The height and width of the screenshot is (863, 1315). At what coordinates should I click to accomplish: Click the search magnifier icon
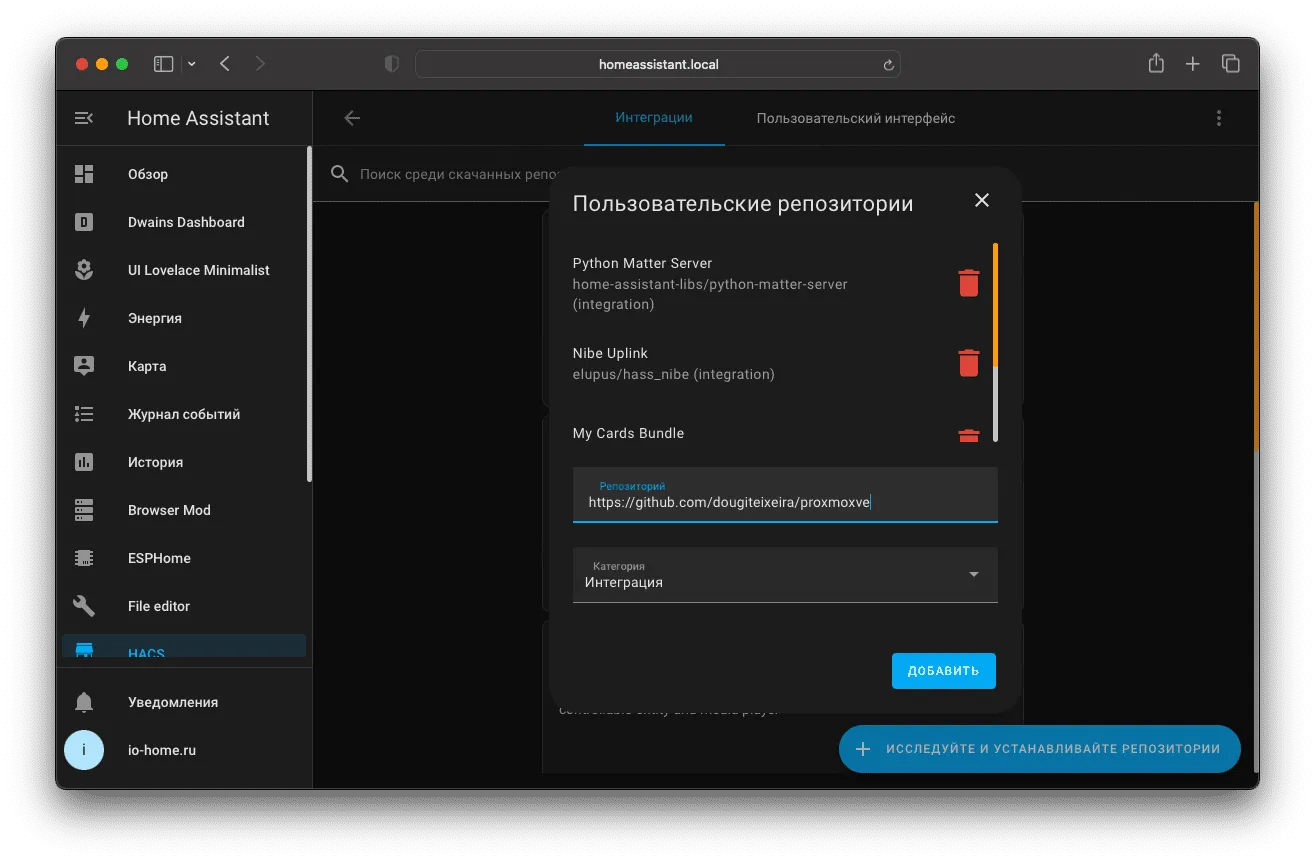(x=340, y=174)
